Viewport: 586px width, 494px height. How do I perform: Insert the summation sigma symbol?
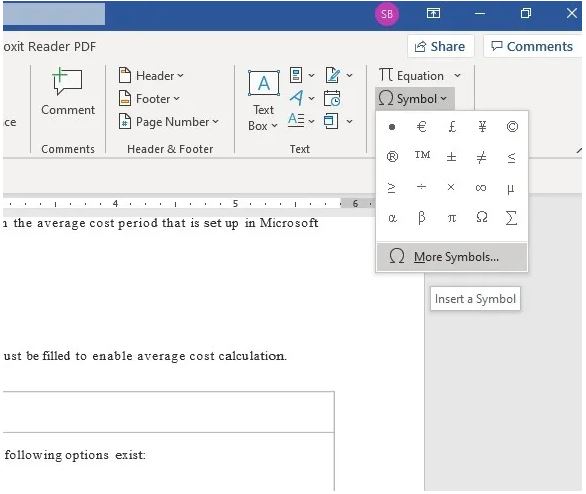pos(511,217)
